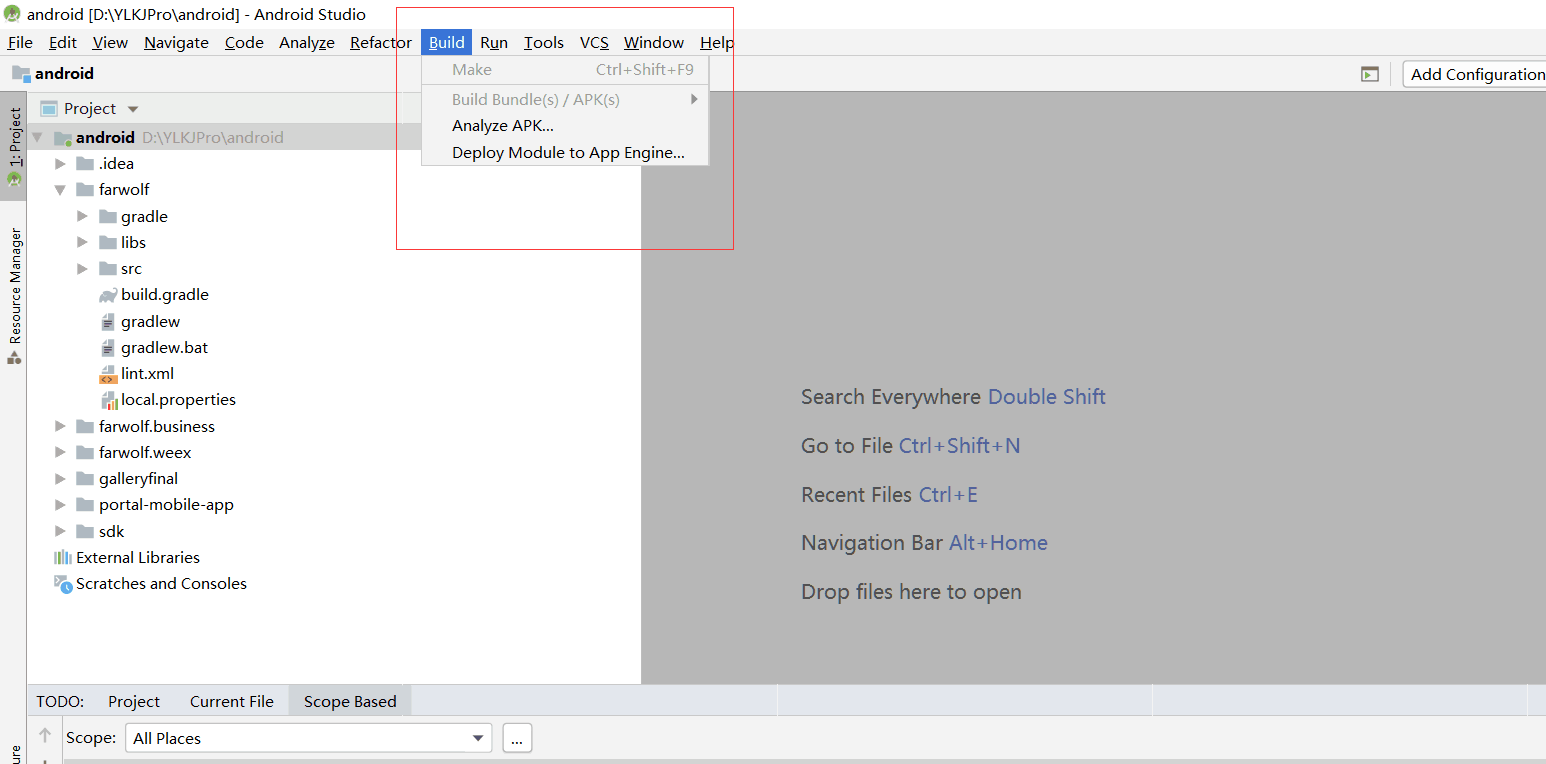The width and height of the screenshot is (1546, 764).
Task: Open the All Places scope dropdown
Action: [x=308, y=738]
